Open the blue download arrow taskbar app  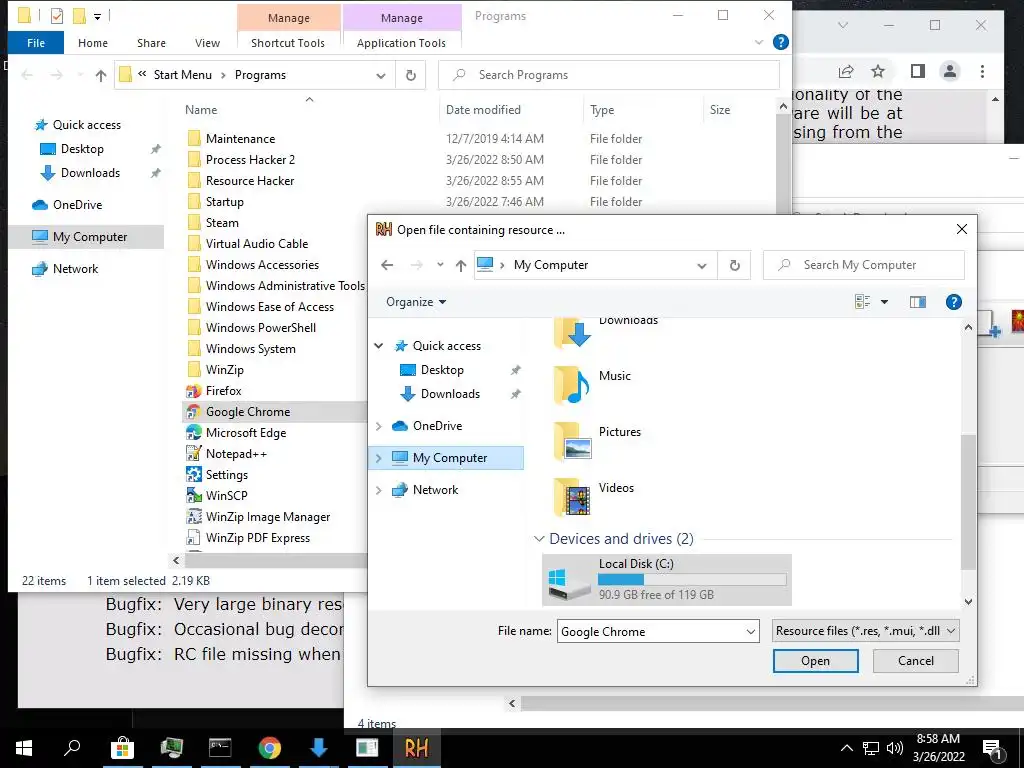pos(318,748)
